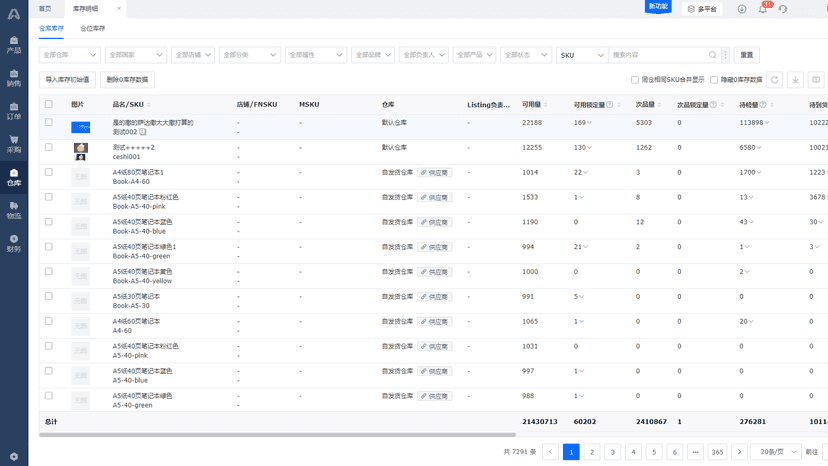Open column settings icon above table
The height and width of the screenshot is (466, 828).
(x=816, y=80)
